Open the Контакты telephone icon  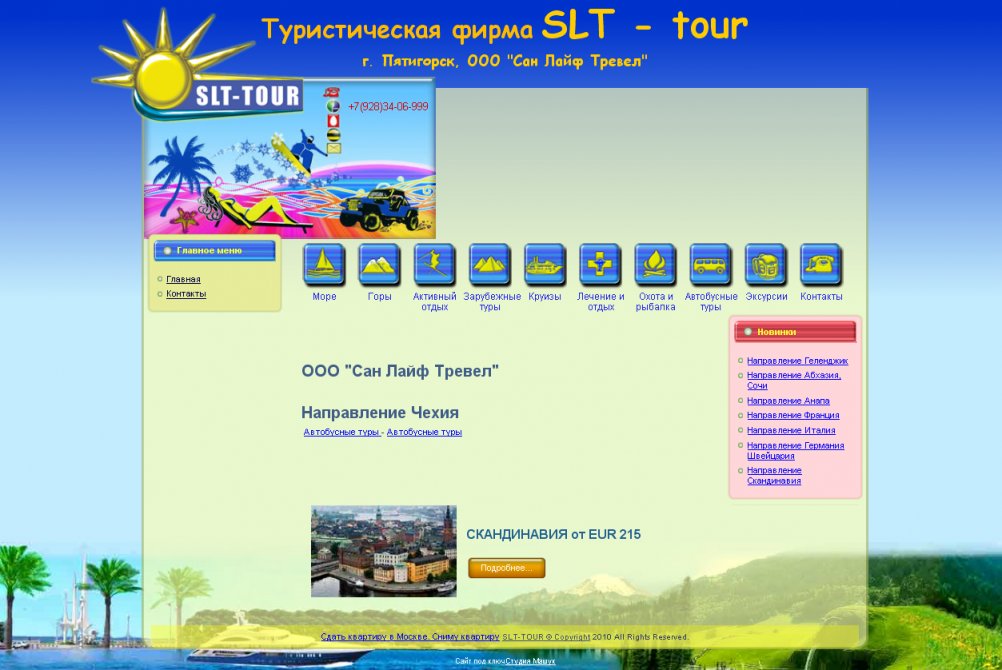[821, 265]
